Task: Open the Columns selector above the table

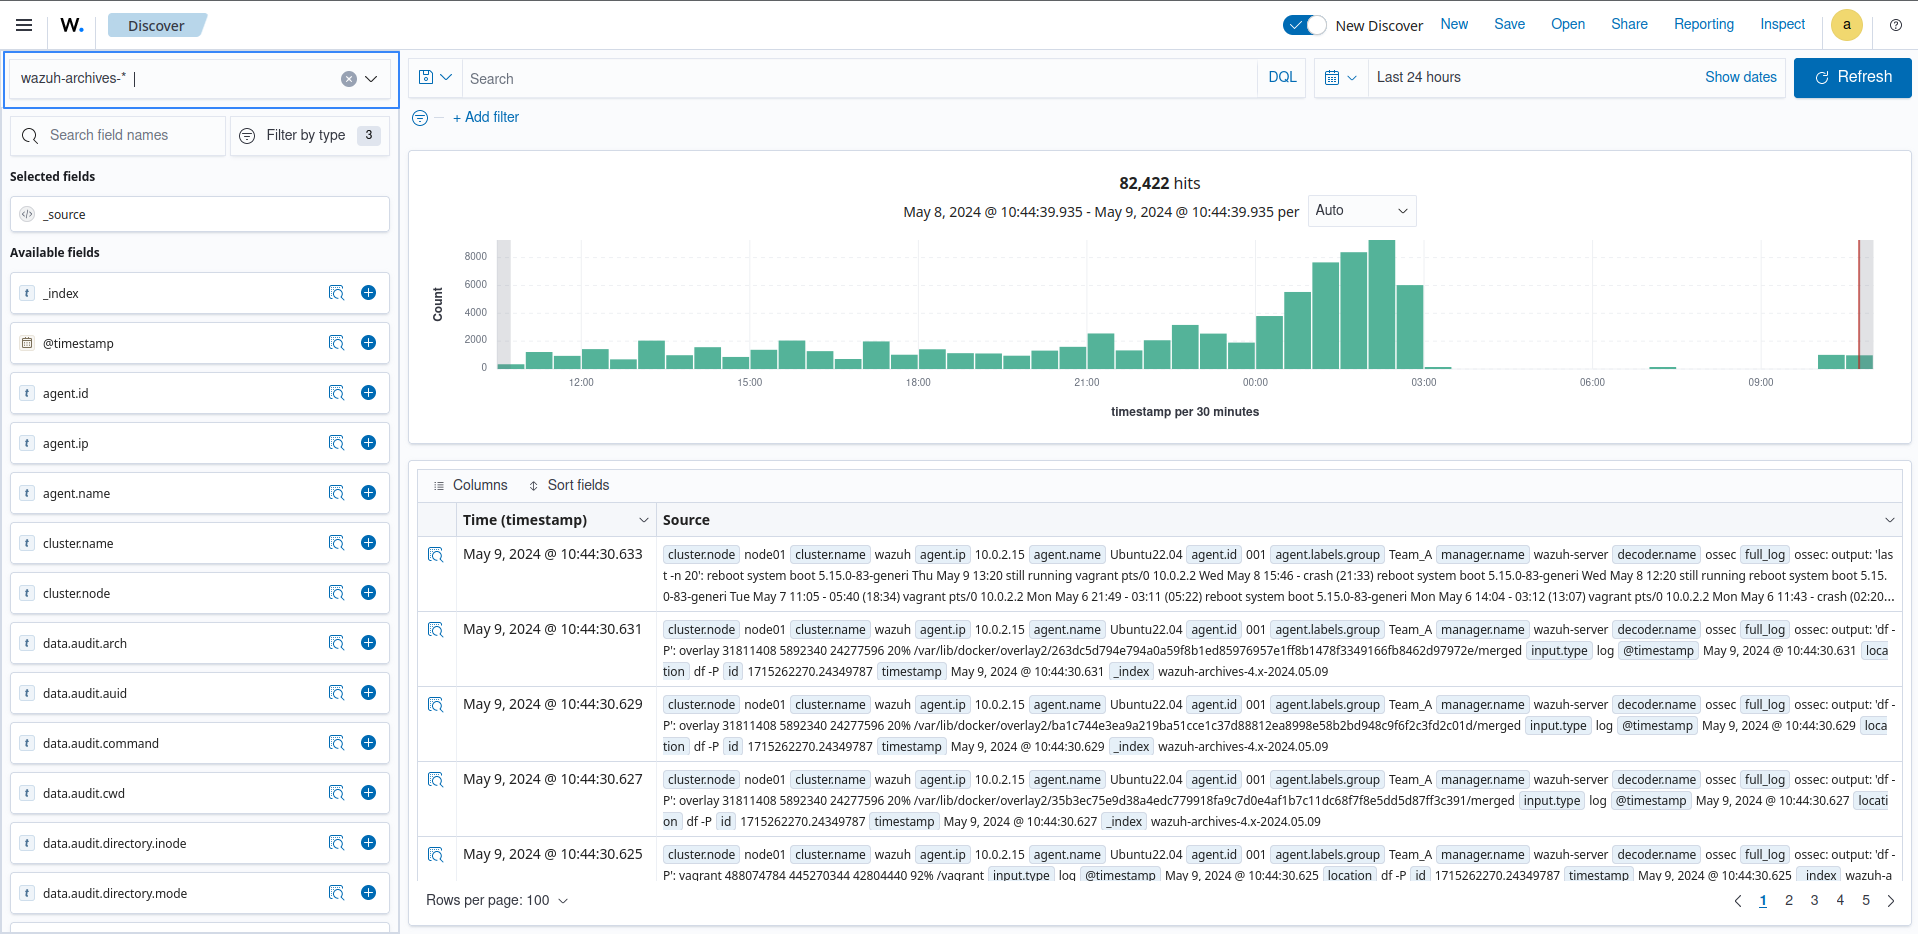Action: click(469, 485)
